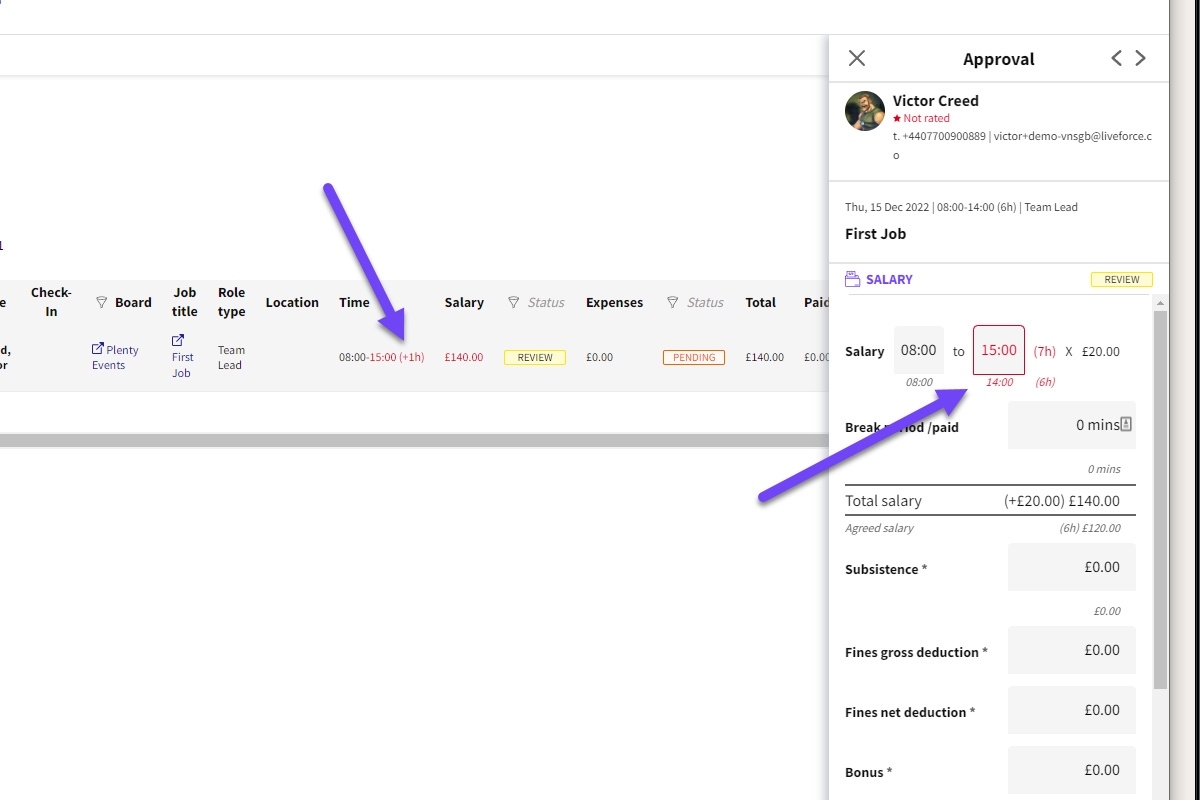The width and height of the screenshot is (1200, 800).
Task: Select the 15:00 end time field
Action: (x=998, y=350)
